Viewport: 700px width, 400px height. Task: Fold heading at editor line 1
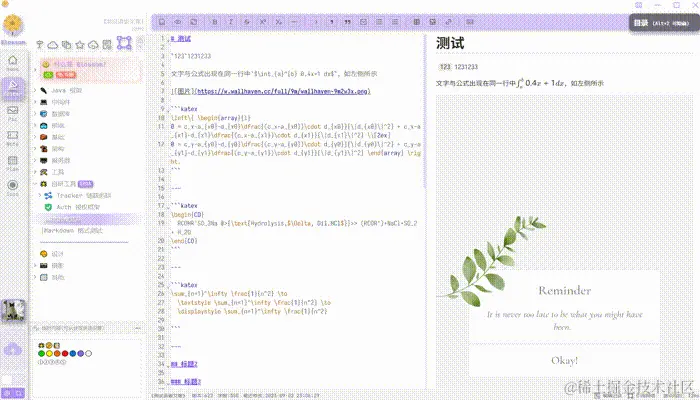[x=168, y=40]
